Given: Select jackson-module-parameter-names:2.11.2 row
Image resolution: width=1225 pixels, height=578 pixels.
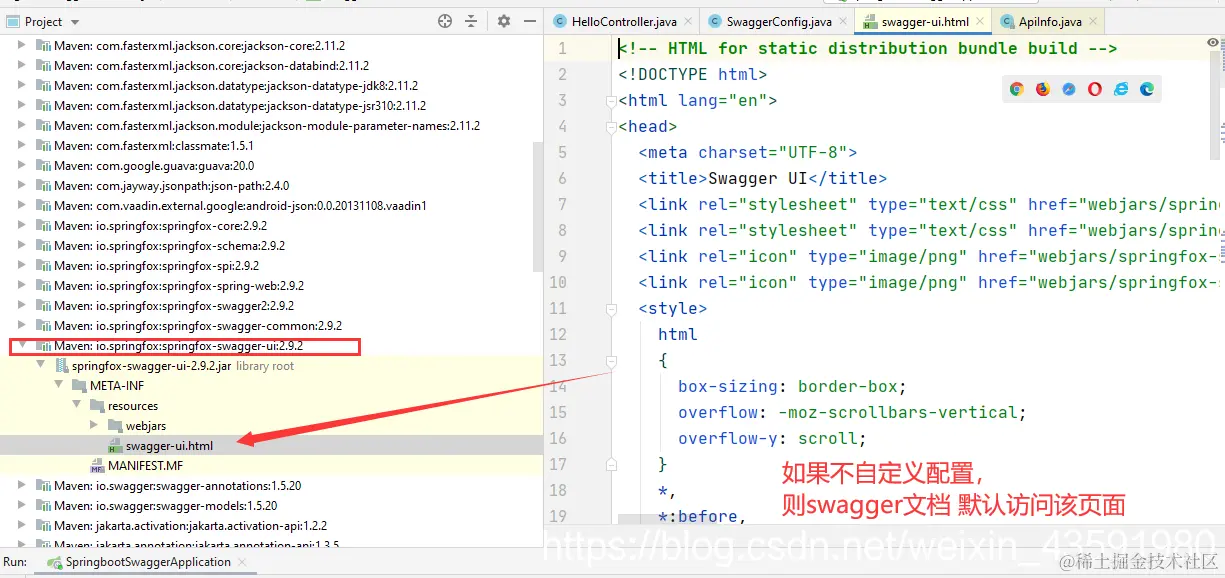Looking at the screenshot, I should [272, 126].
